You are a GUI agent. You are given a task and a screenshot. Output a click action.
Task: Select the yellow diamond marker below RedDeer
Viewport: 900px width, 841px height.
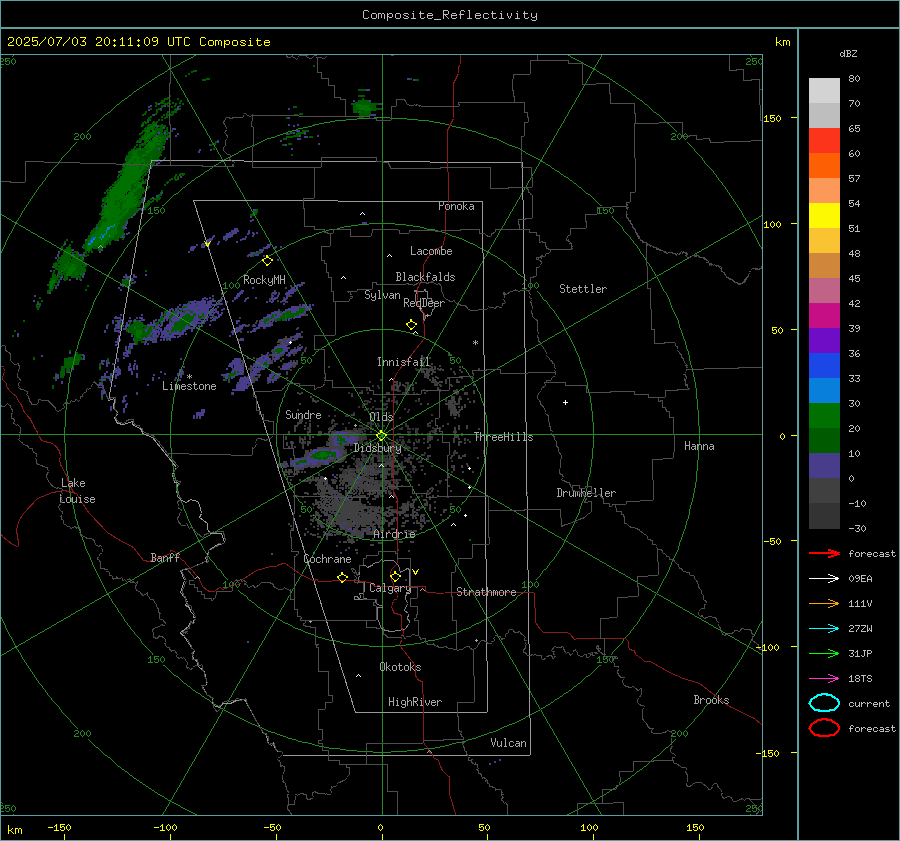pyautogui.click(x=411, y=325)
